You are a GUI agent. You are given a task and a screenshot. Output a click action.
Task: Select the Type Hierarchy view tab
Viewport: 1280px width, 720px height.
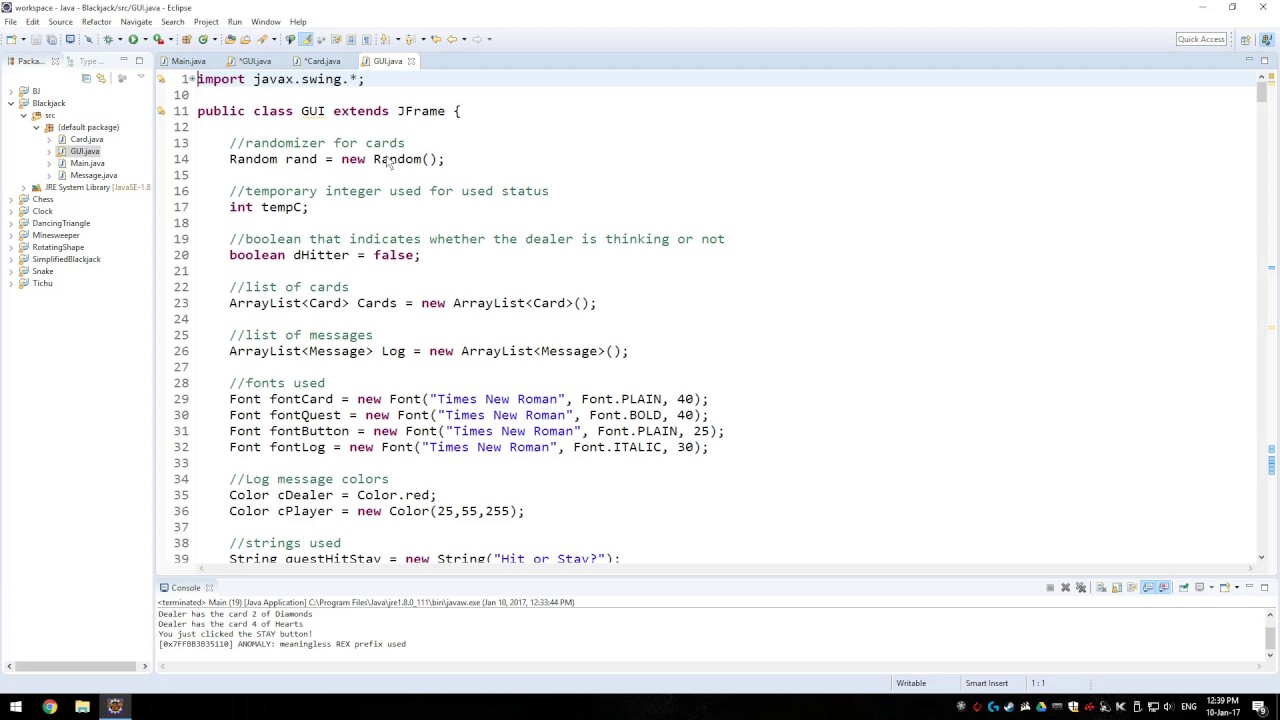click(x=86, y=61)
